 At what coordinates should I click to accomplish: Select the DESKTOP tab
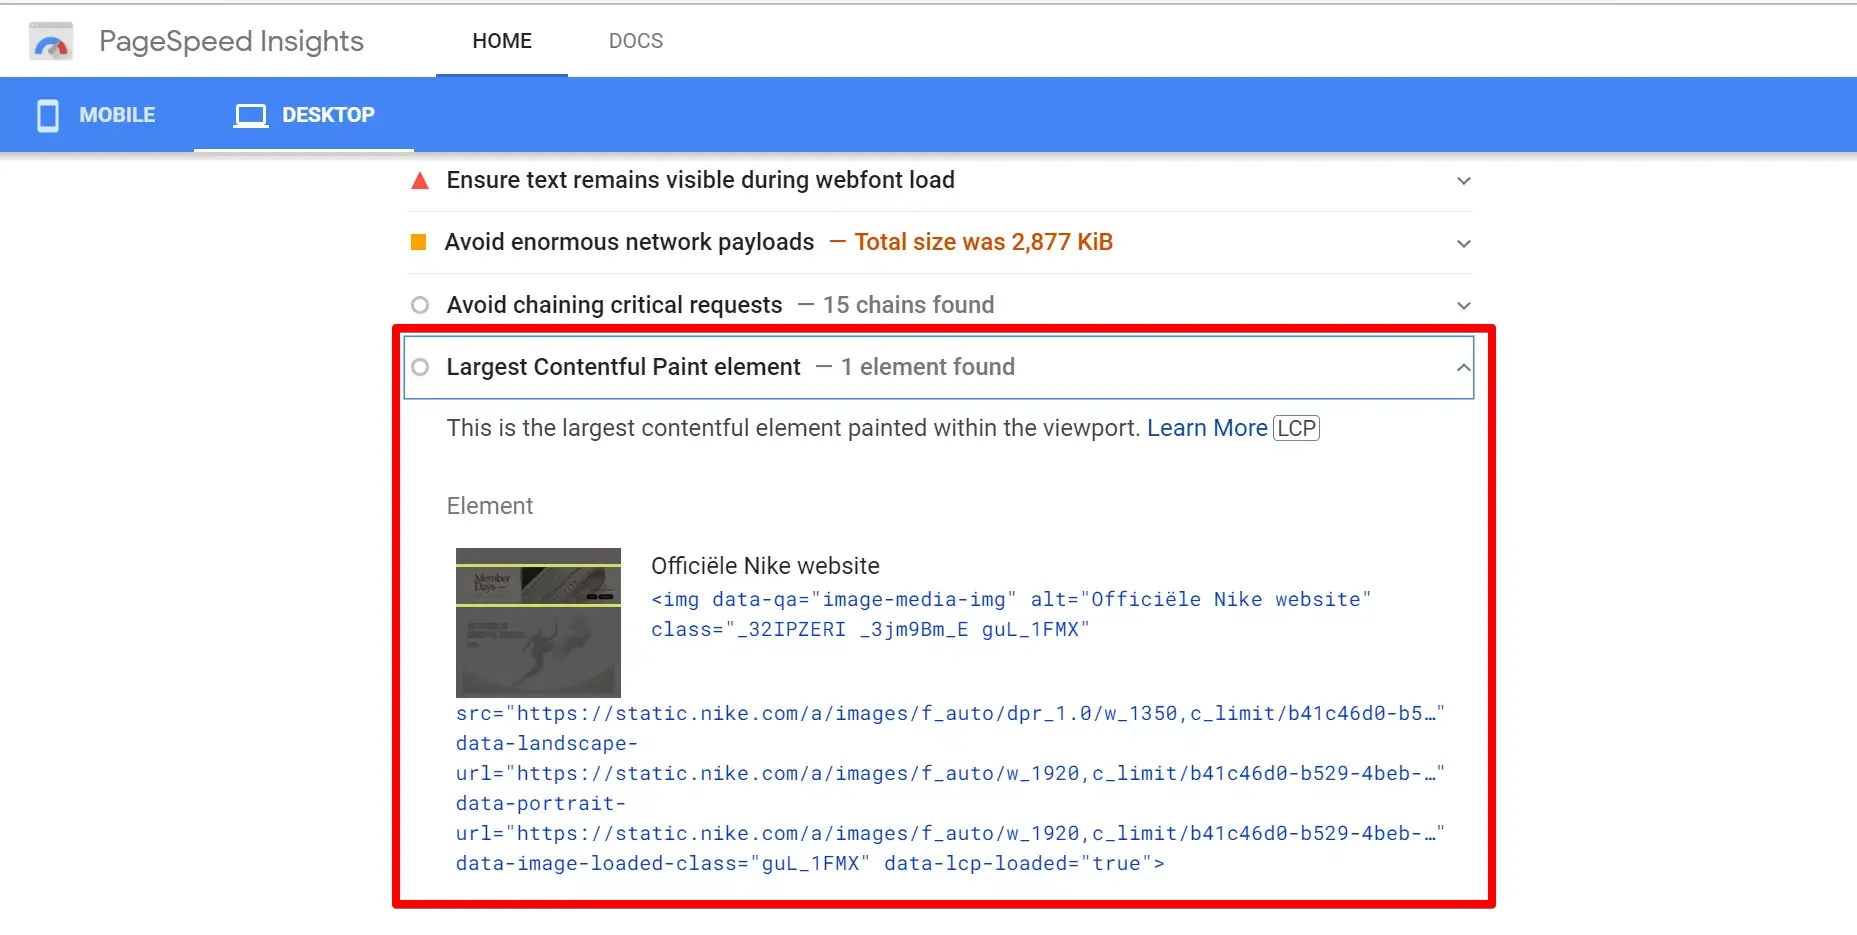304,115
